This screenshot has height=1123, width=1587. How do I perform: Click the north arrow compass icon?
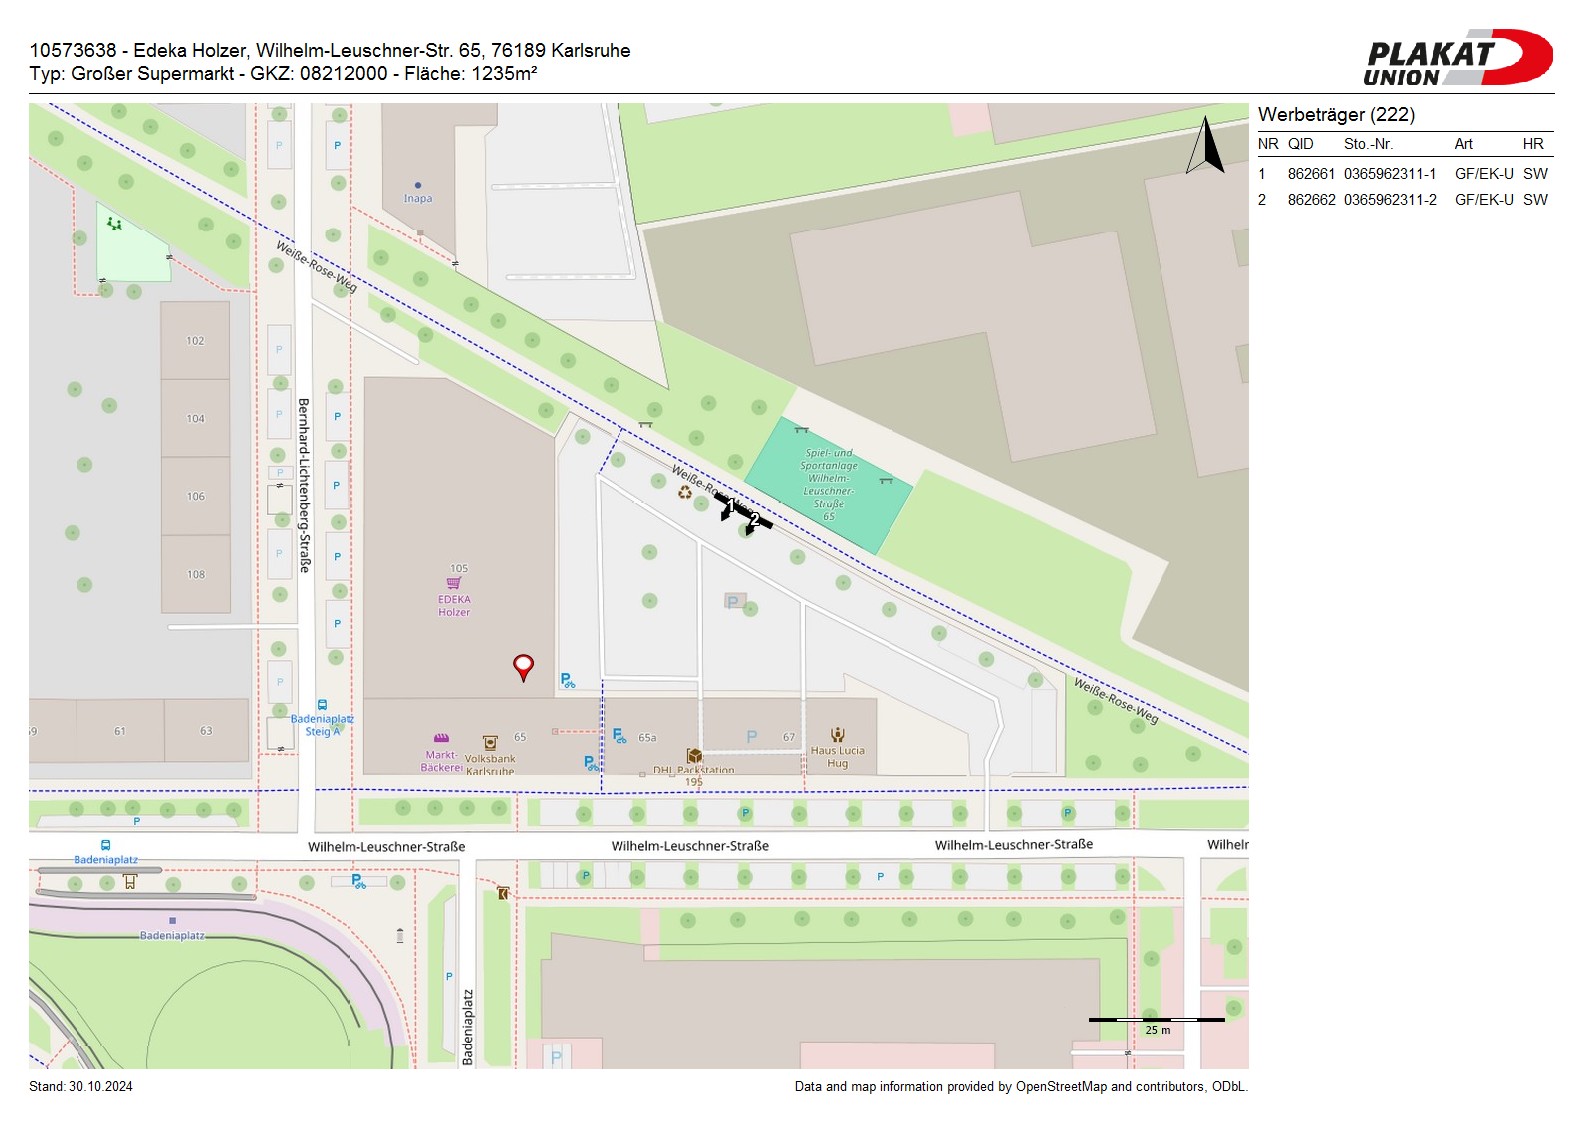point(1206,146)
